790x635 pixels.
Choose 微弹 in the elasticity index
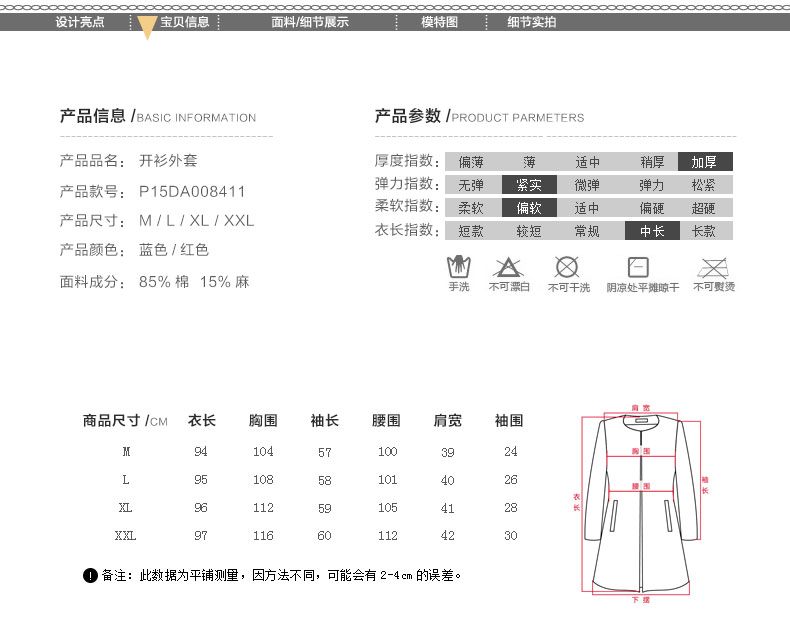pyautogui.click(x=587, y=185)
